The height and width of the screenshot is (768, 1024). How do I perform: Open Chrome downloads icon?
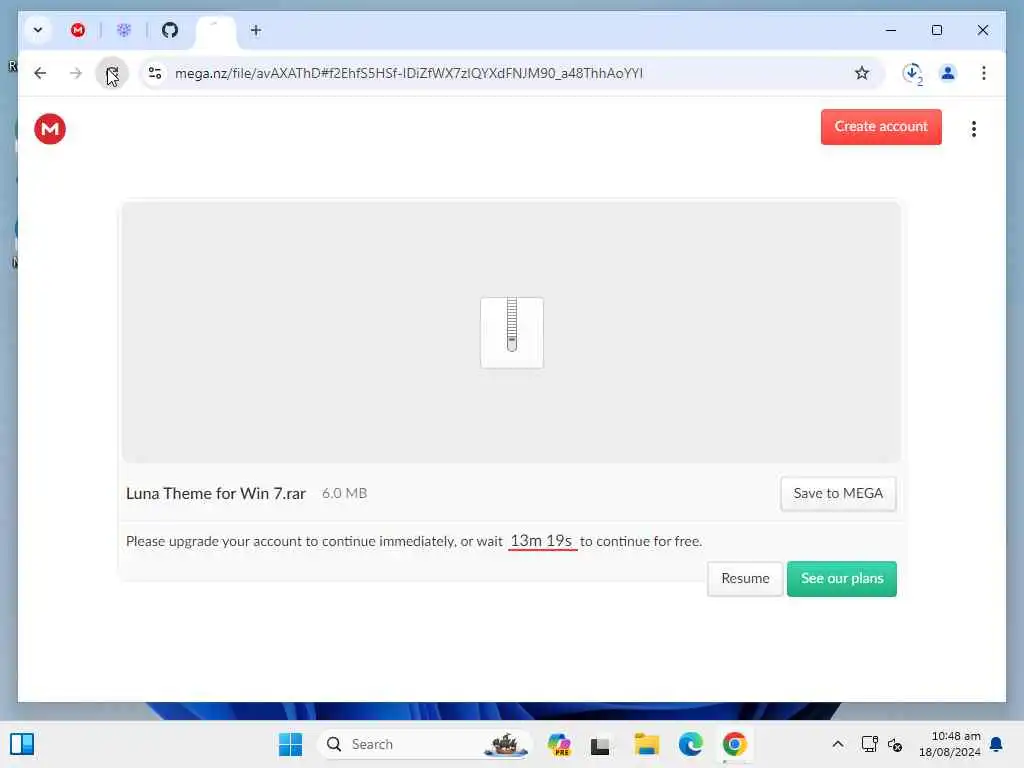pyautogui.click(x=912, y=73)
